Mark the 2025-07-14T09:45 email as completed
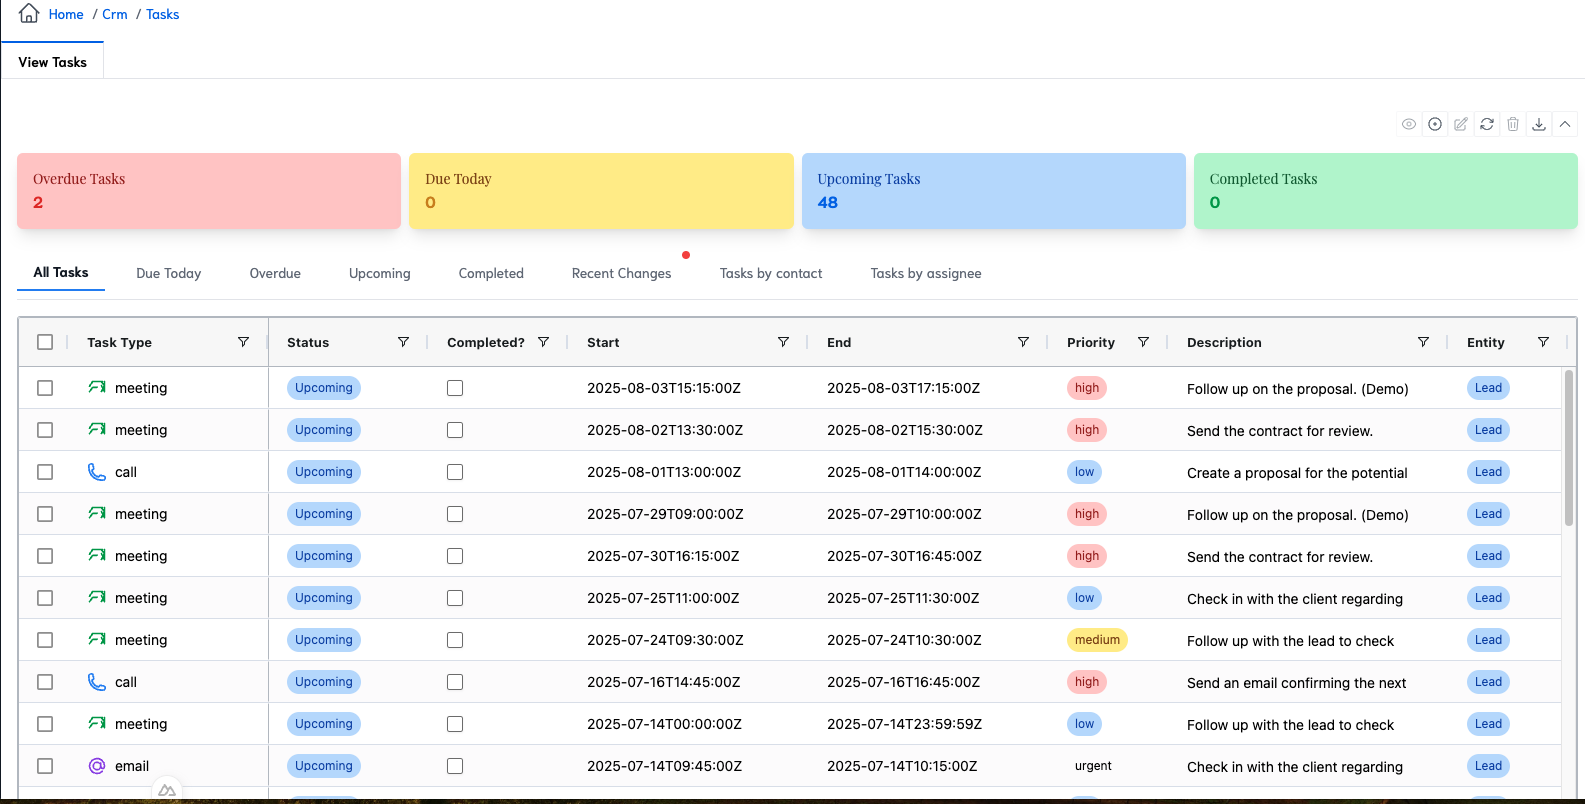The image size is (1585, 804). tap(455, 766)
